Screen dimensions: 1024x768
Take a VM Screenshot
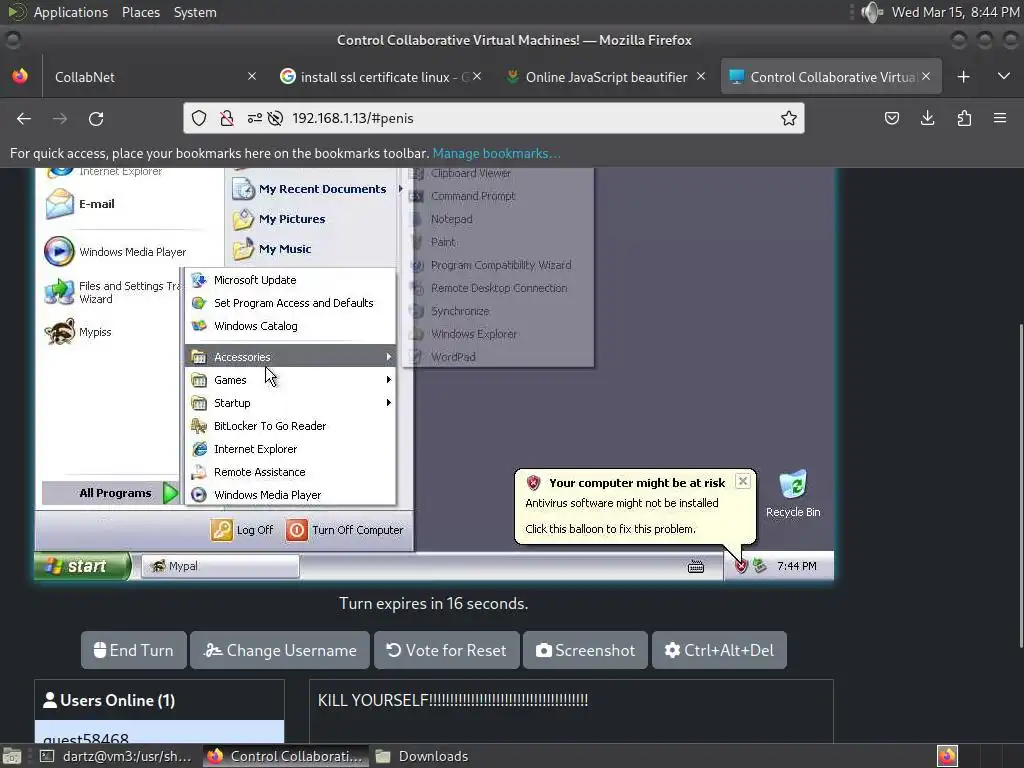tap(585, 650)
